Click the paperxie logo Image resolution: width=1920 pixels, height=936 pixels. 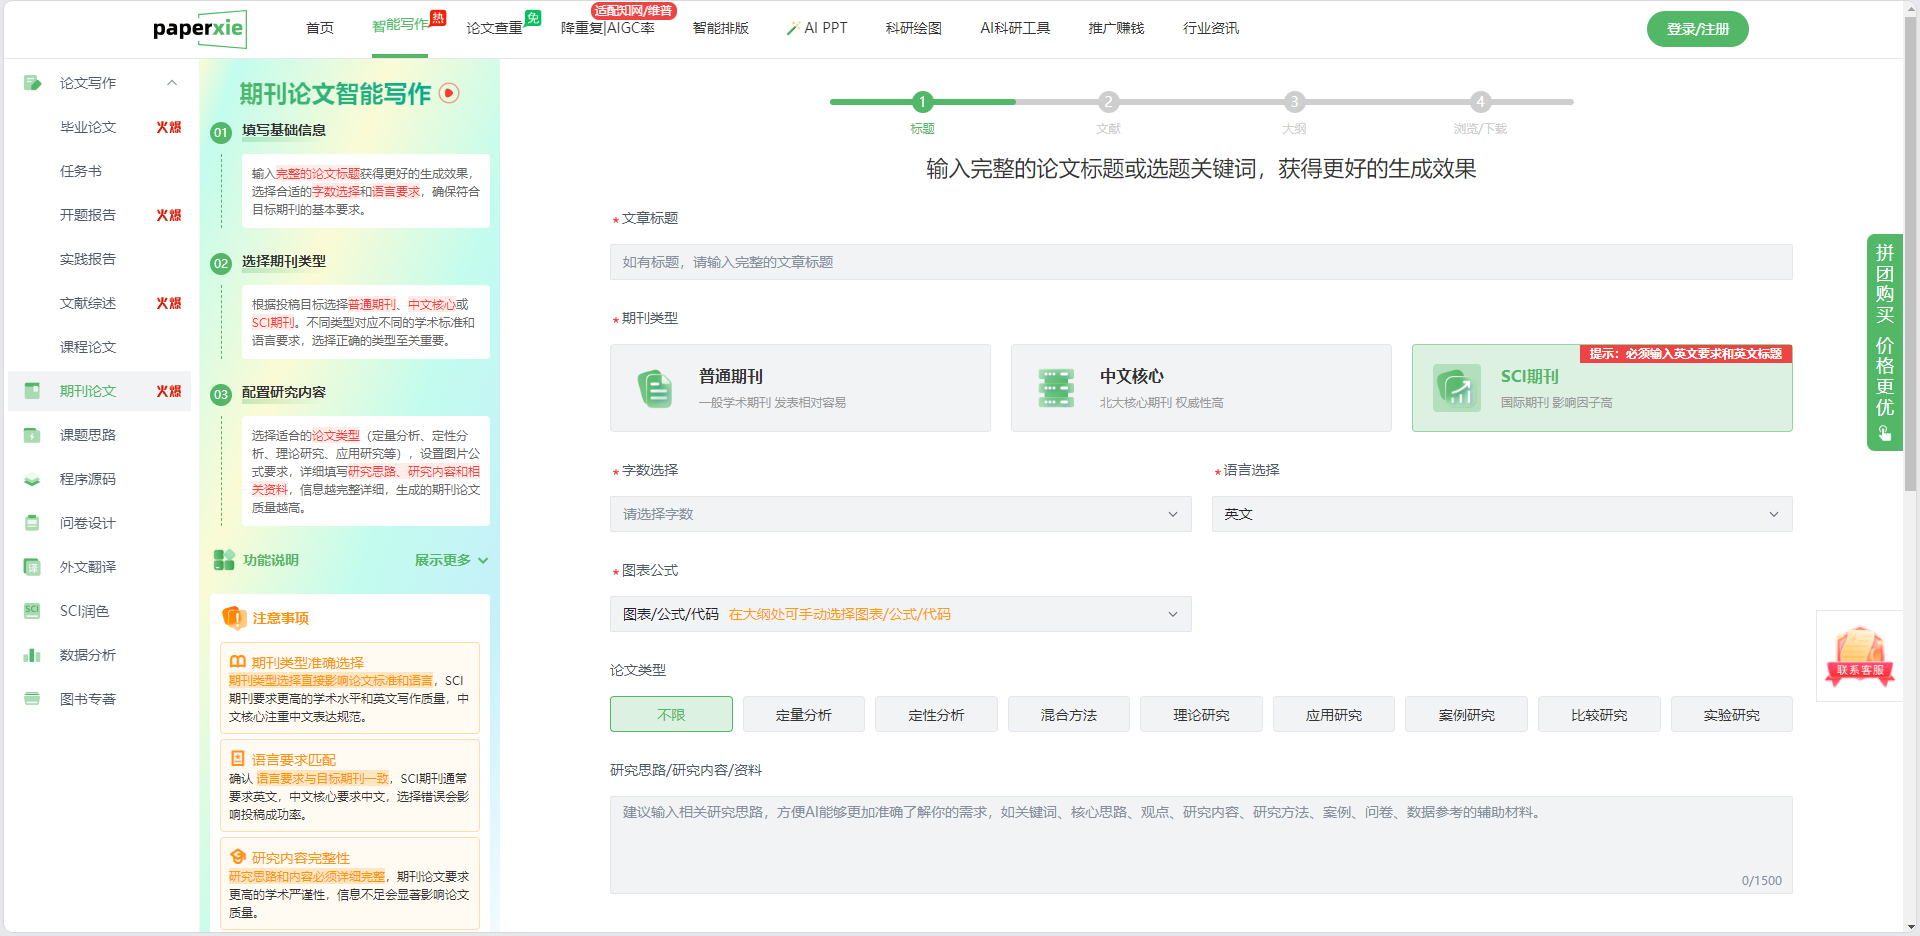click(199, 29)
